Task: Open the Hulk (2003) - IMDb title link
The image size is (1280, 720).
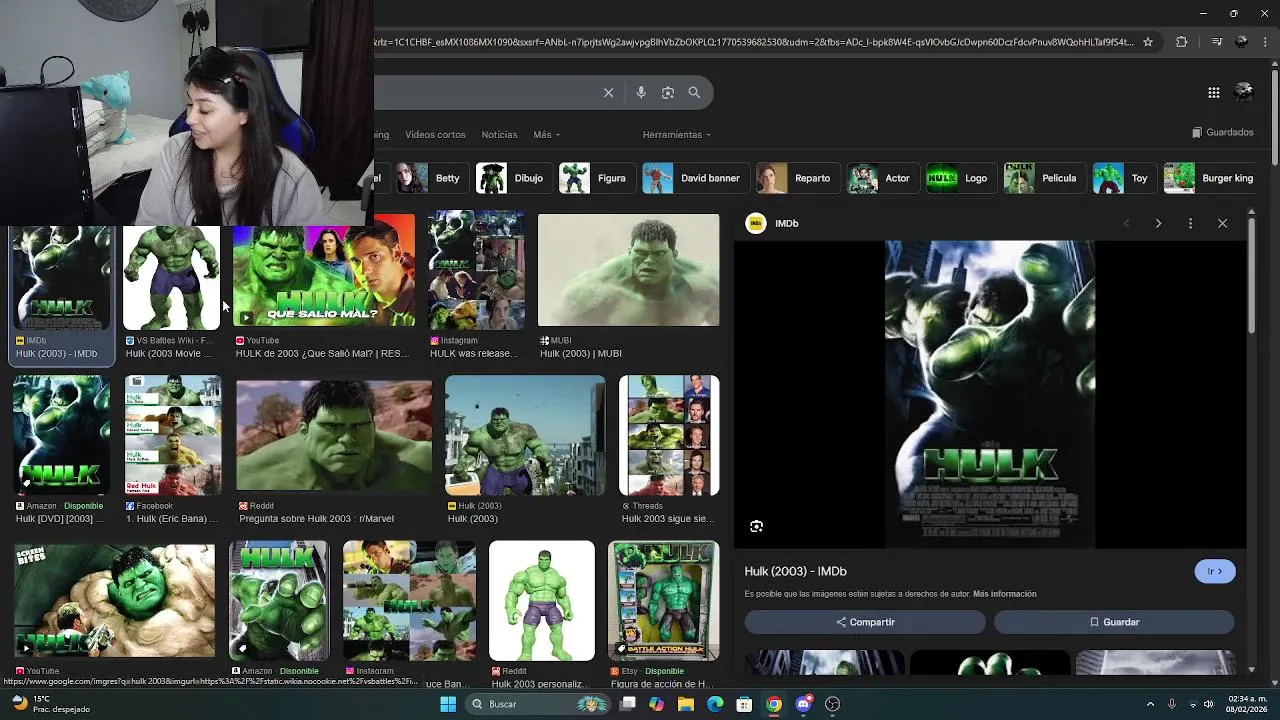Action: (x=796, y=571)
